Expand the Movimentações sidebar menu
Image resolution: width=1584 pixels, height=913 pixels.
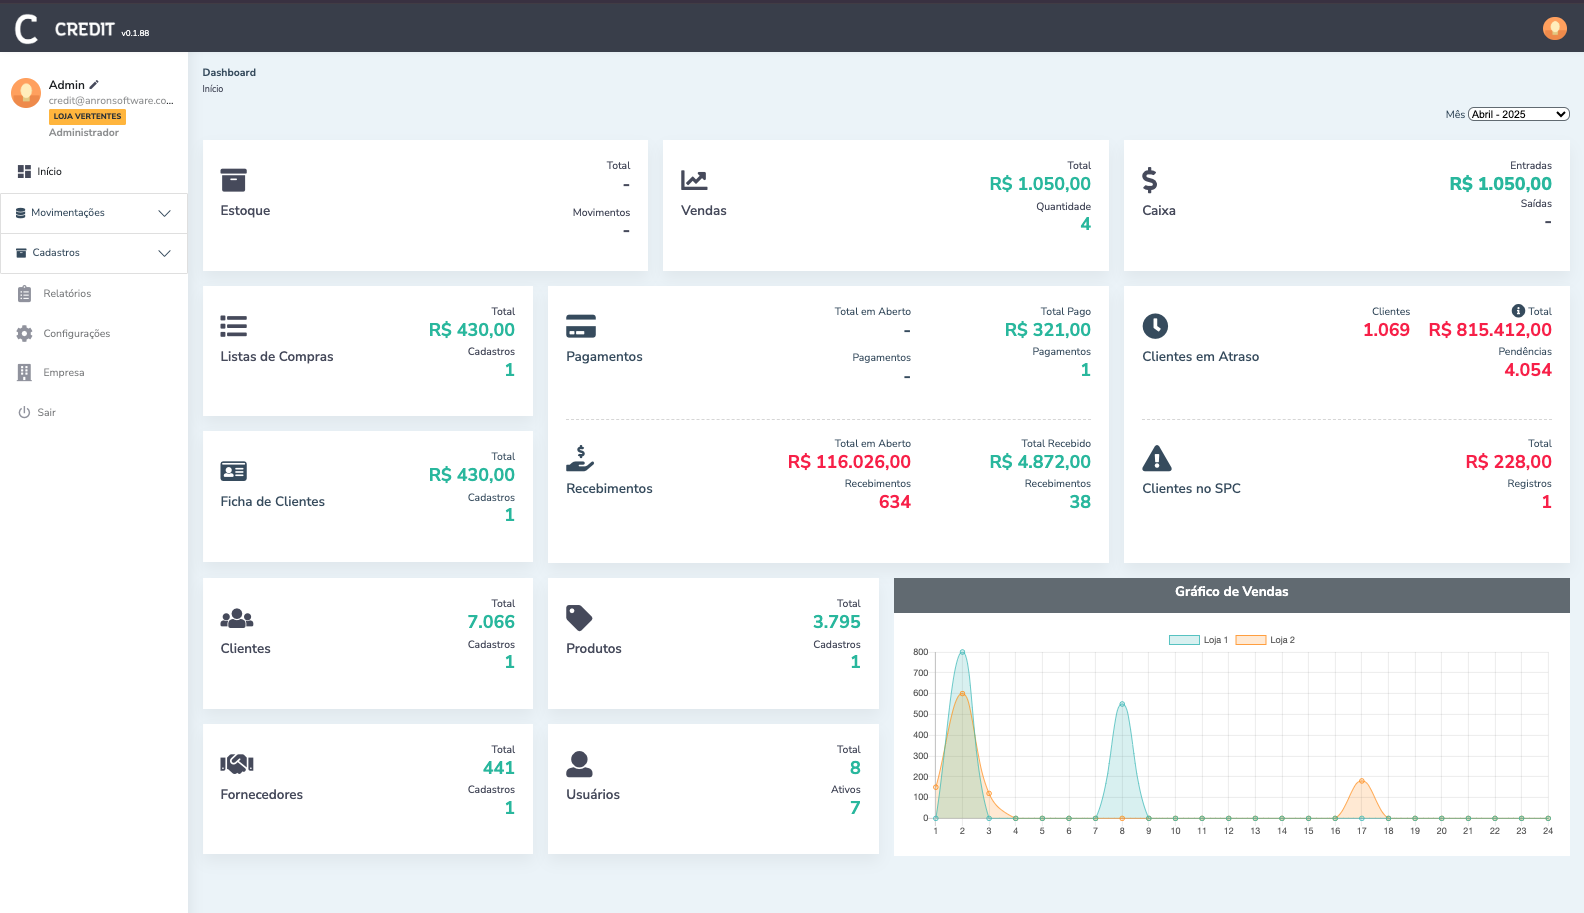click(x=94, y=213)
